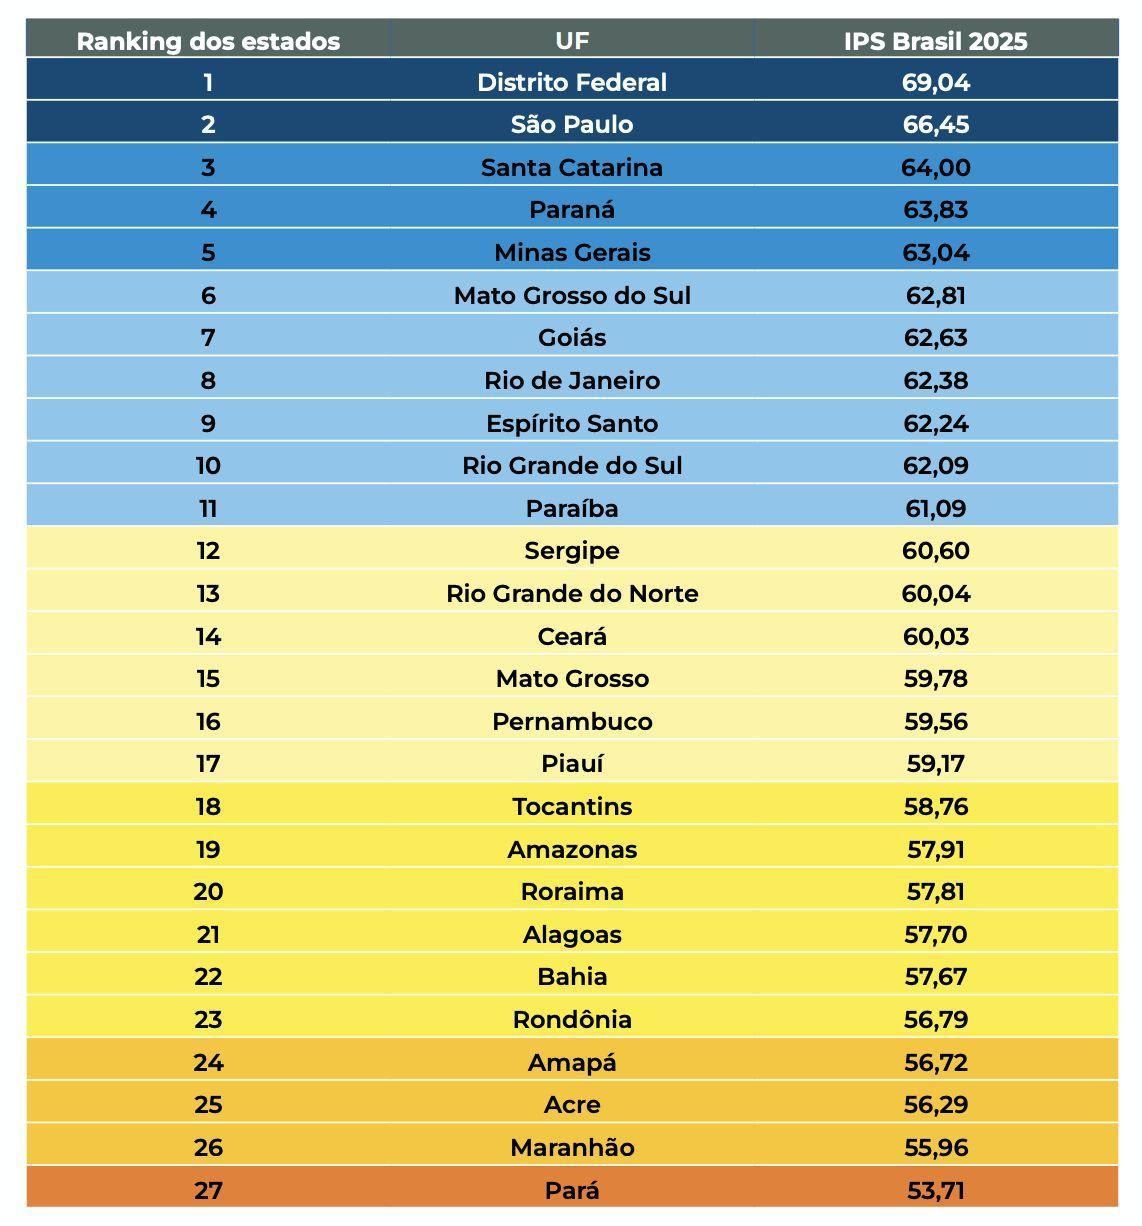
Task: Select the Ceará score 60,03
Action: click(x=935, y=636)
